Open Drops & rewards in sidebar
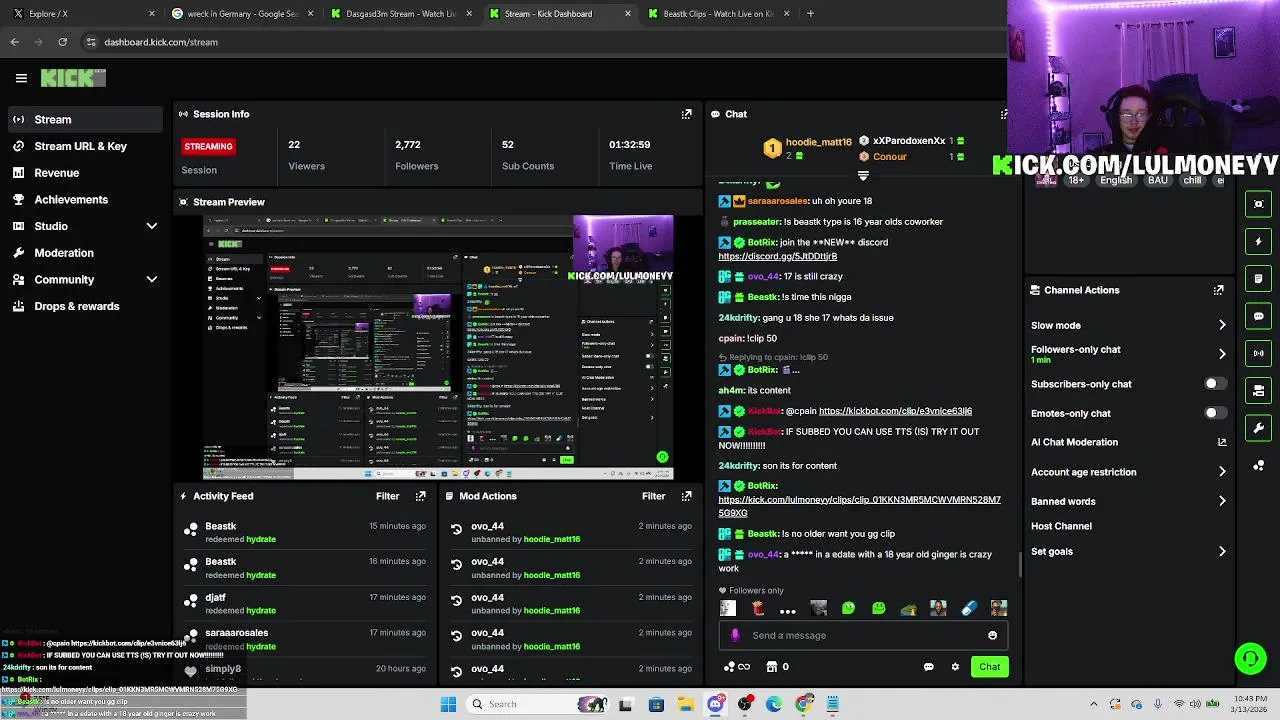This screenshot has width=1280, height=720. 76,306
